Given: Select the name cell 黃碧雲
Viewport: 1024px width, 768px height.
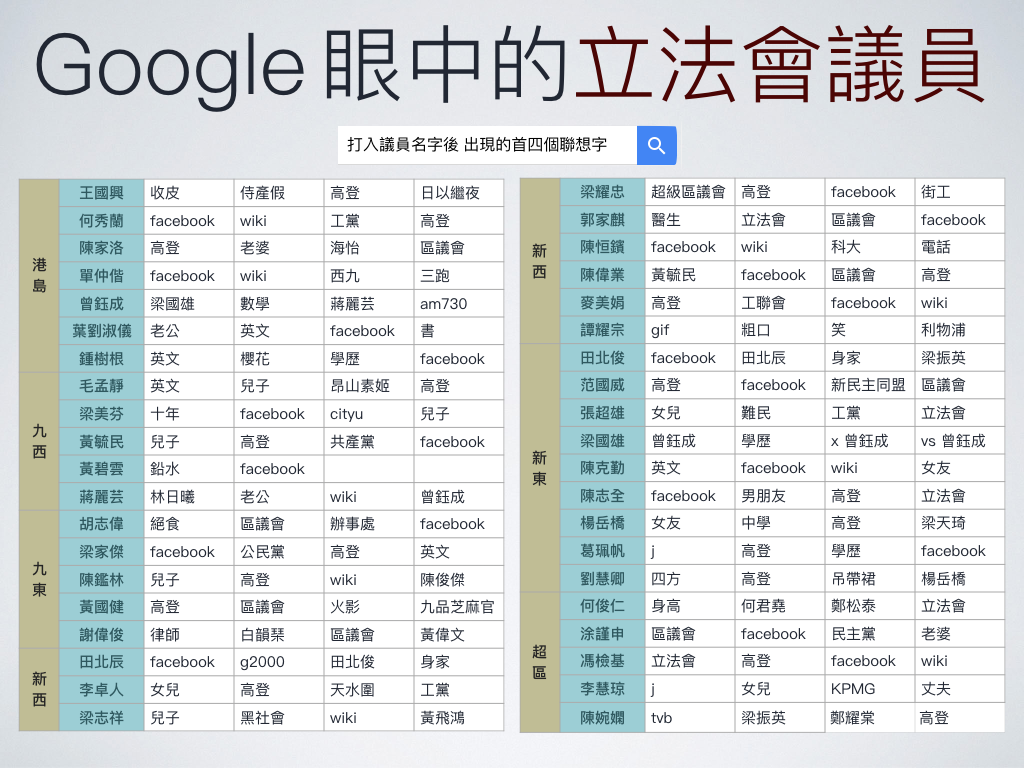Looking at the screenshot, I should tap(101, 469).
